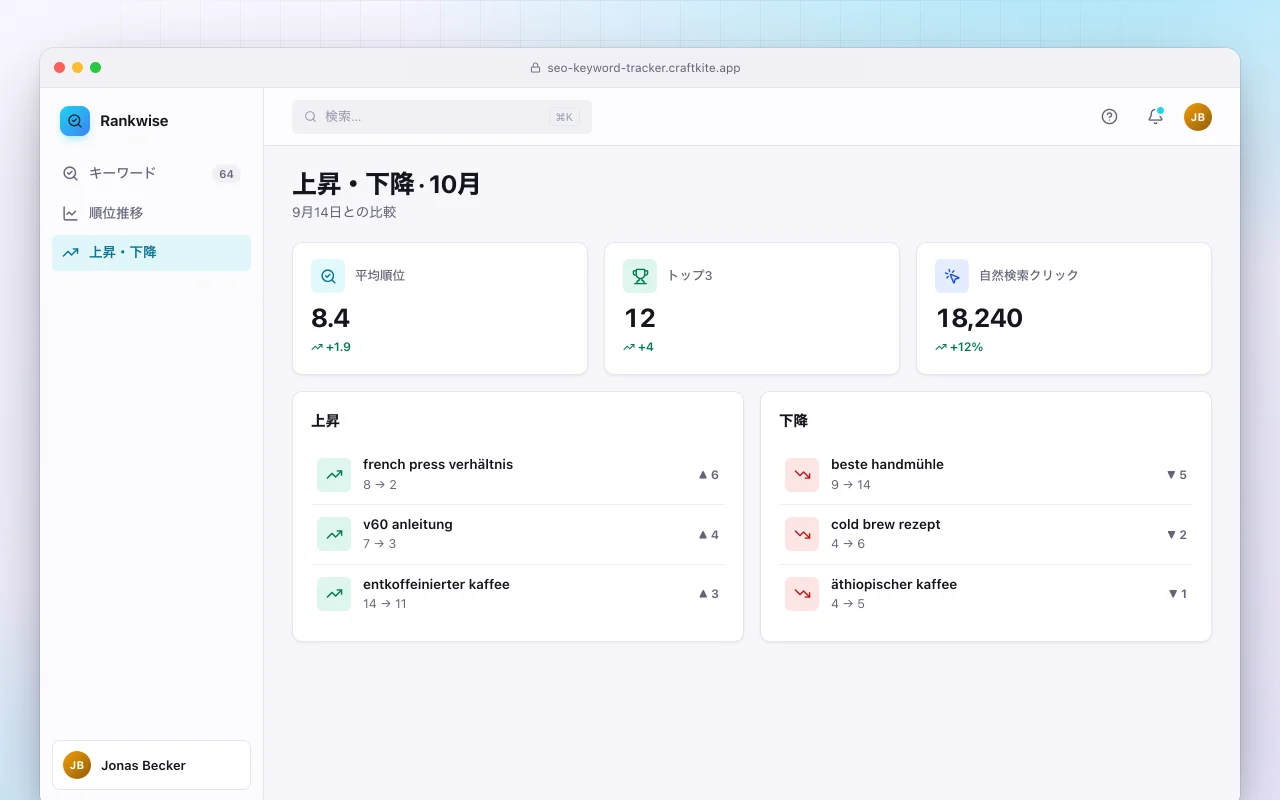Click trend-up icon for entkoffeinierter kaffee
Image resolution: width=1280 pixels, height=800 pixels.
coord(334,594)
